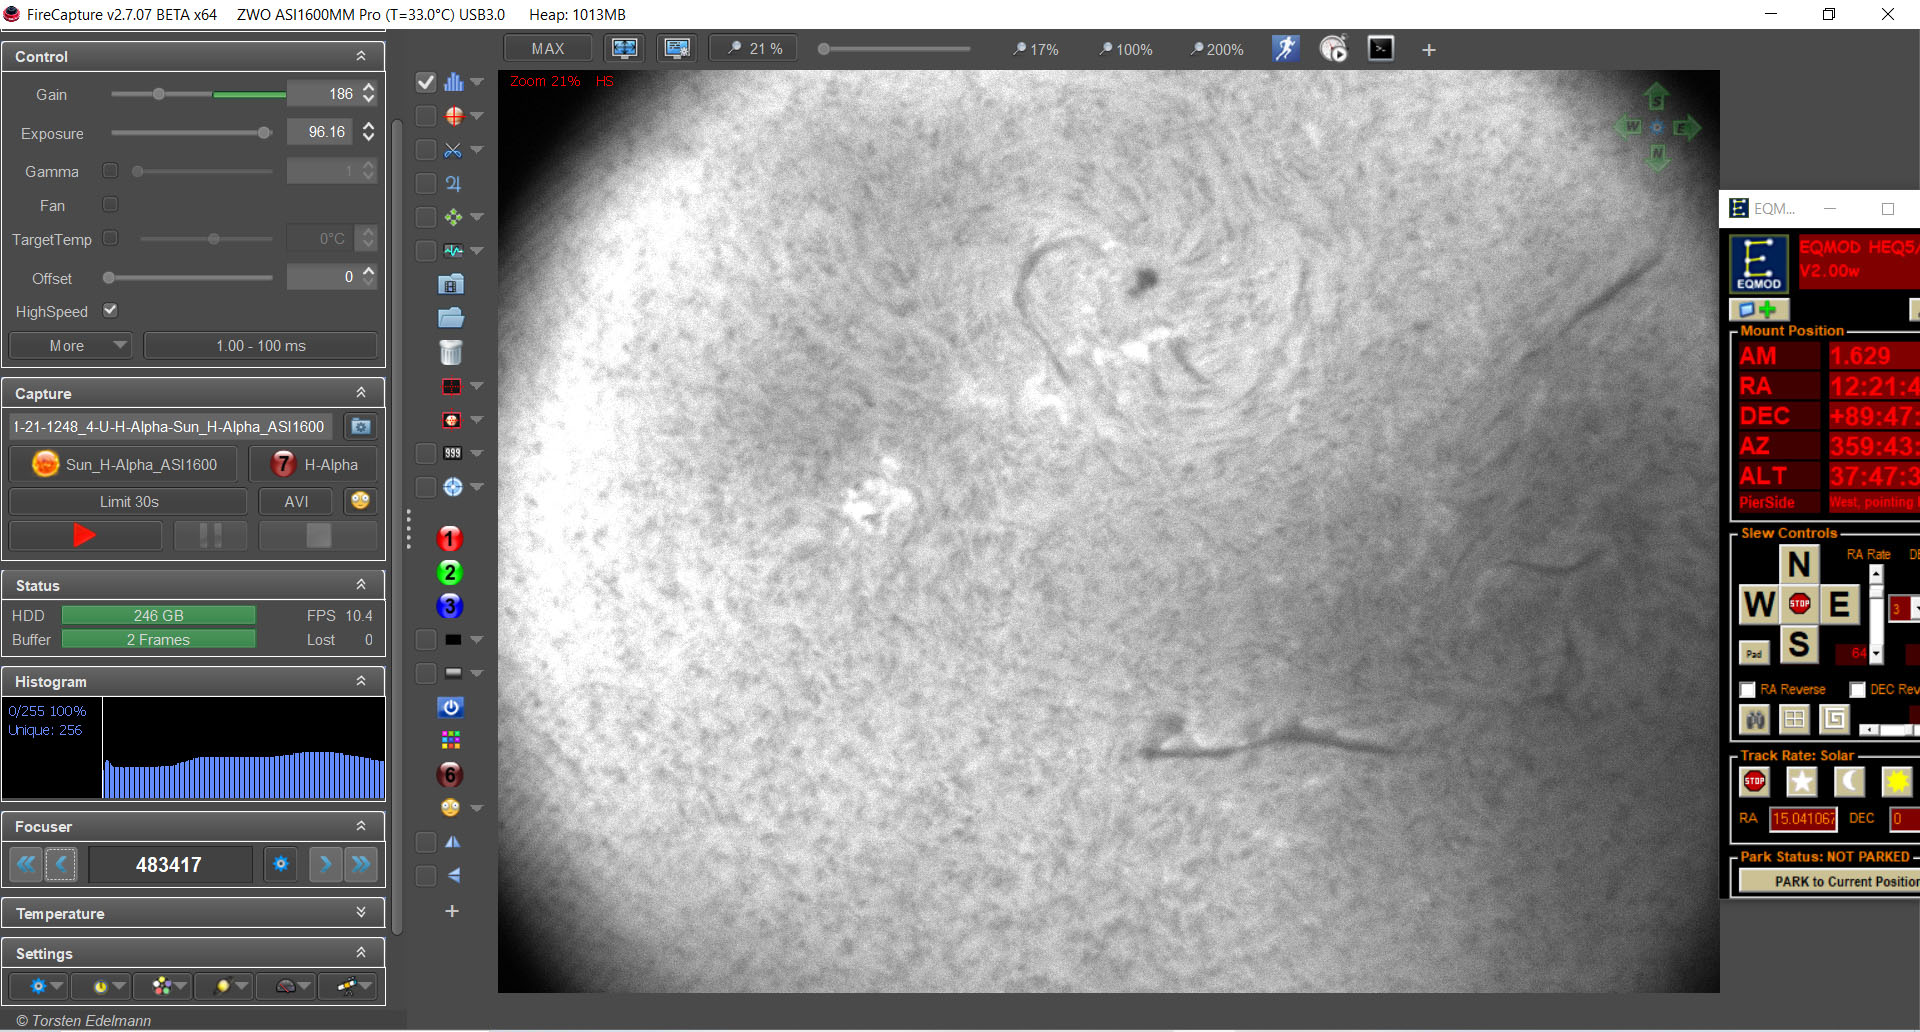Image resolution: width=1920 pixels, height=1032 pixels.
Task: Click the 1.00 - 100 ms exposure range button
Action: coord(261,346)
